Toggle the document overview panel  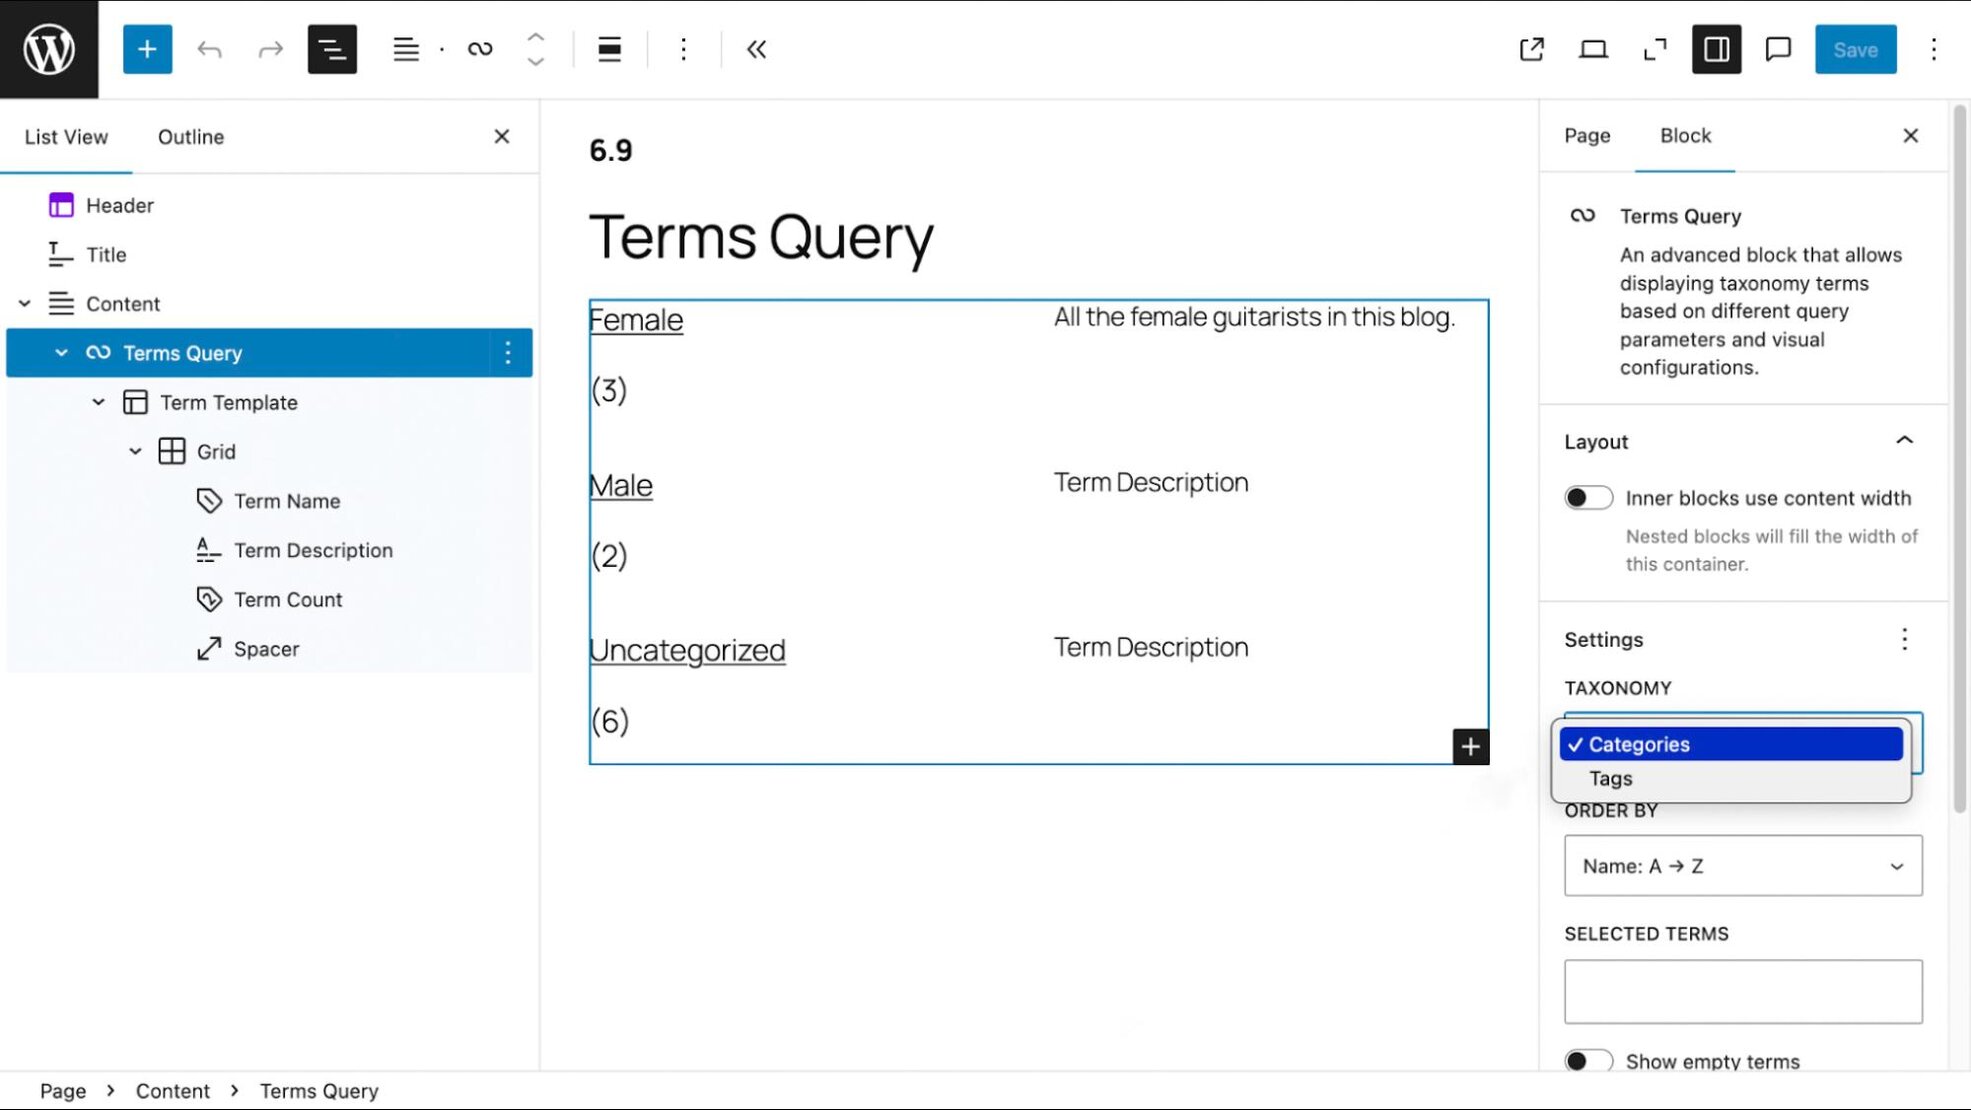click(332, 49)
